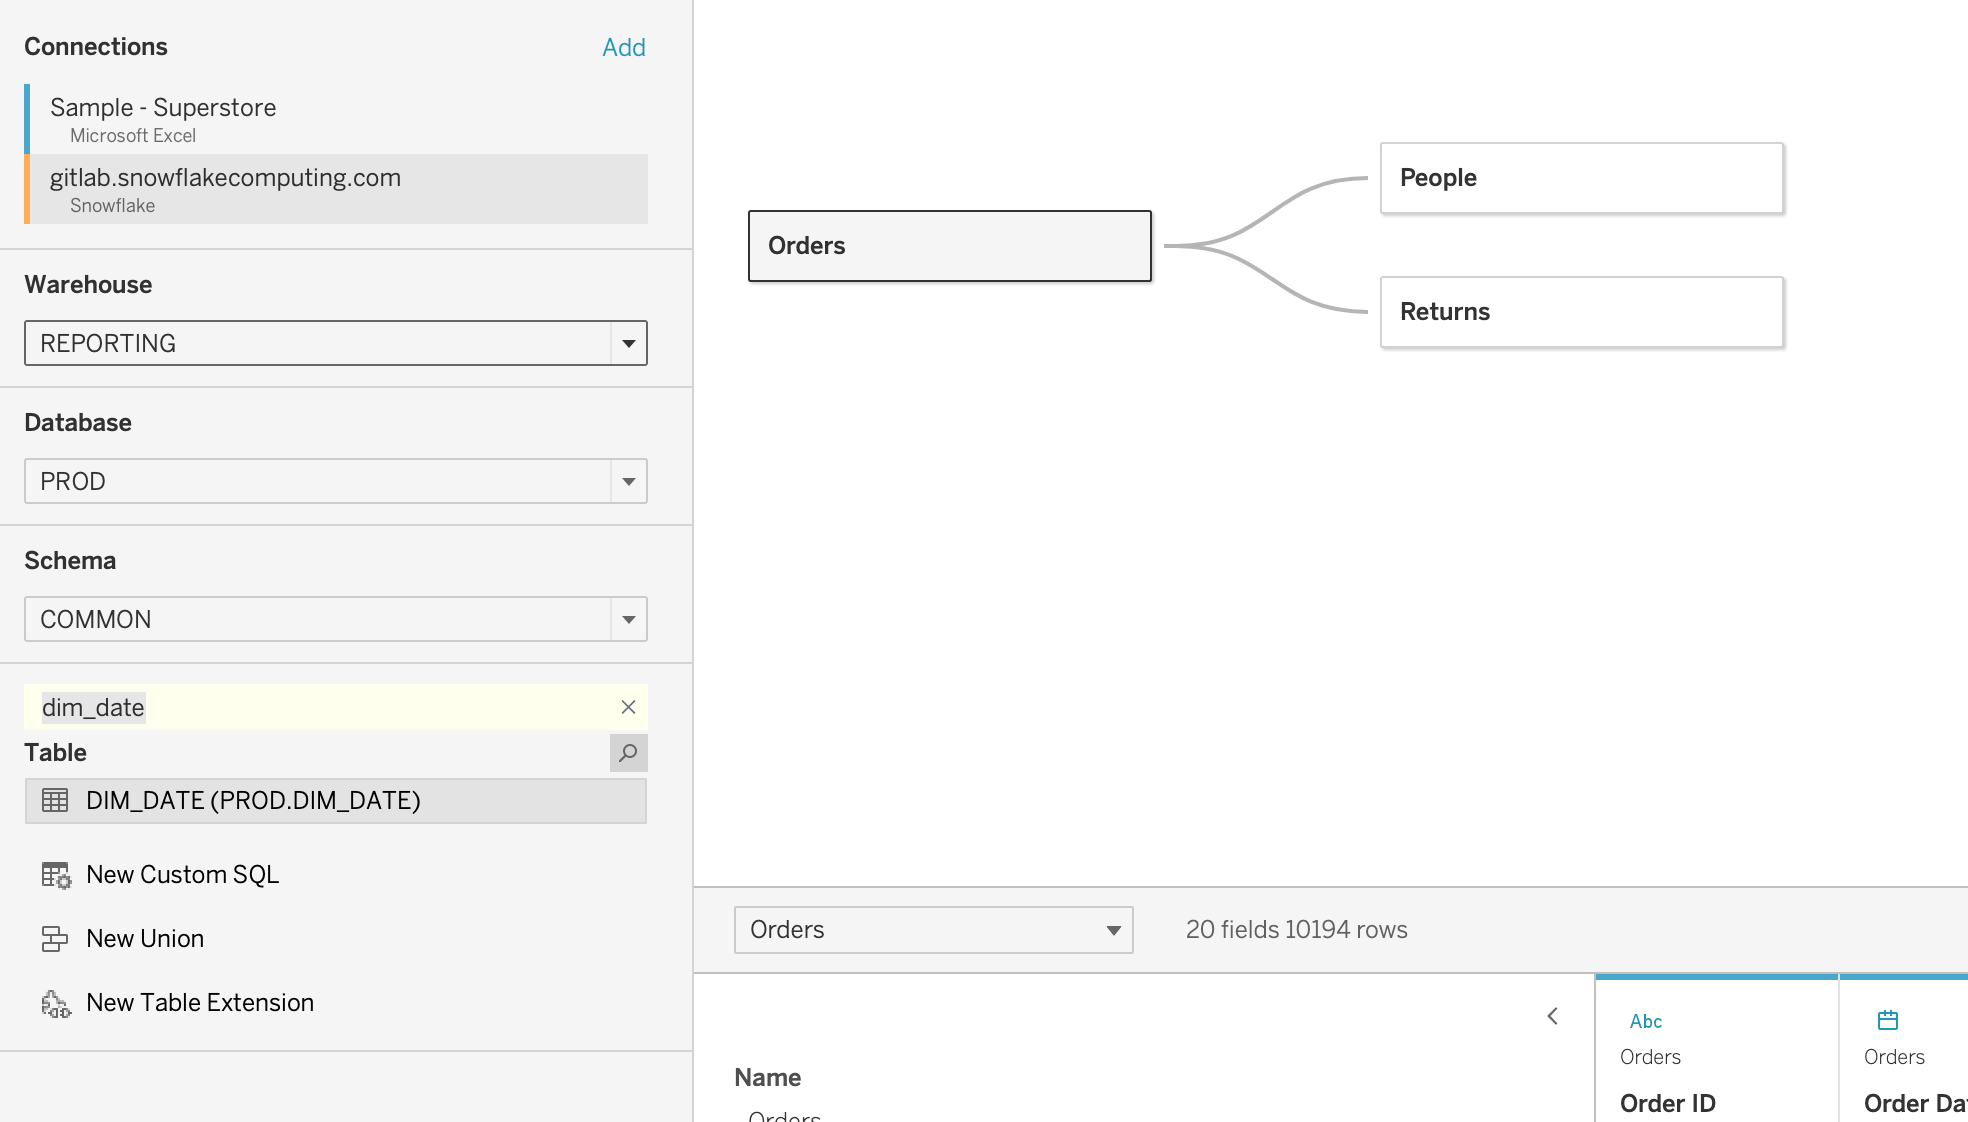Click the table search magnifier icon

click(628, 753)
